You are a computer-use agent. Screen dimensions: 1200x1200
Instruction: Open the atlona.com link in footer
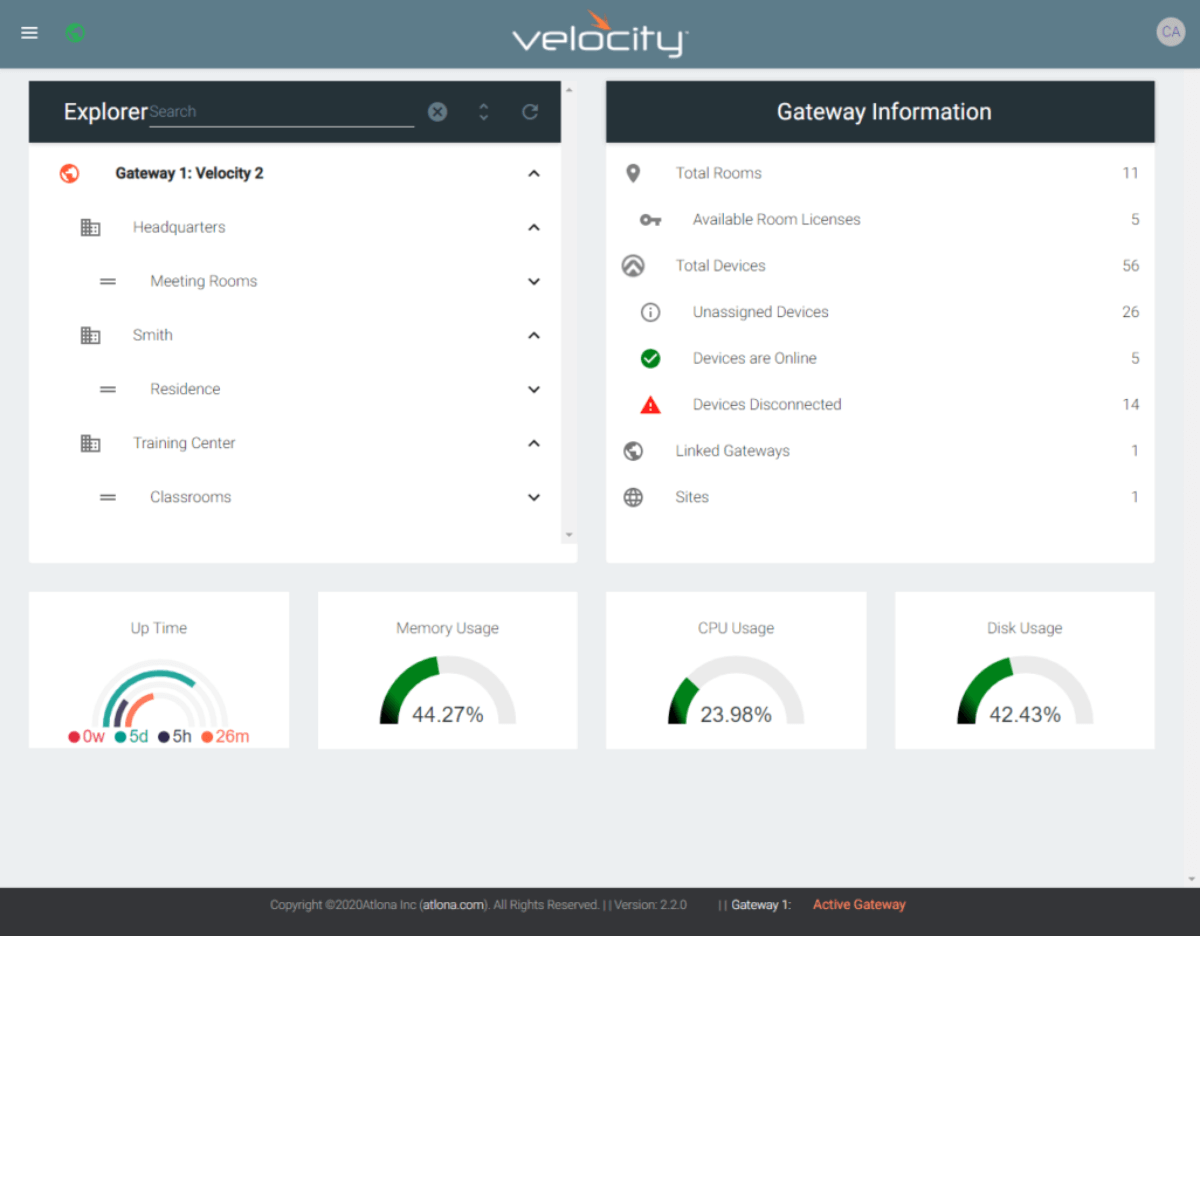(453, 905)
